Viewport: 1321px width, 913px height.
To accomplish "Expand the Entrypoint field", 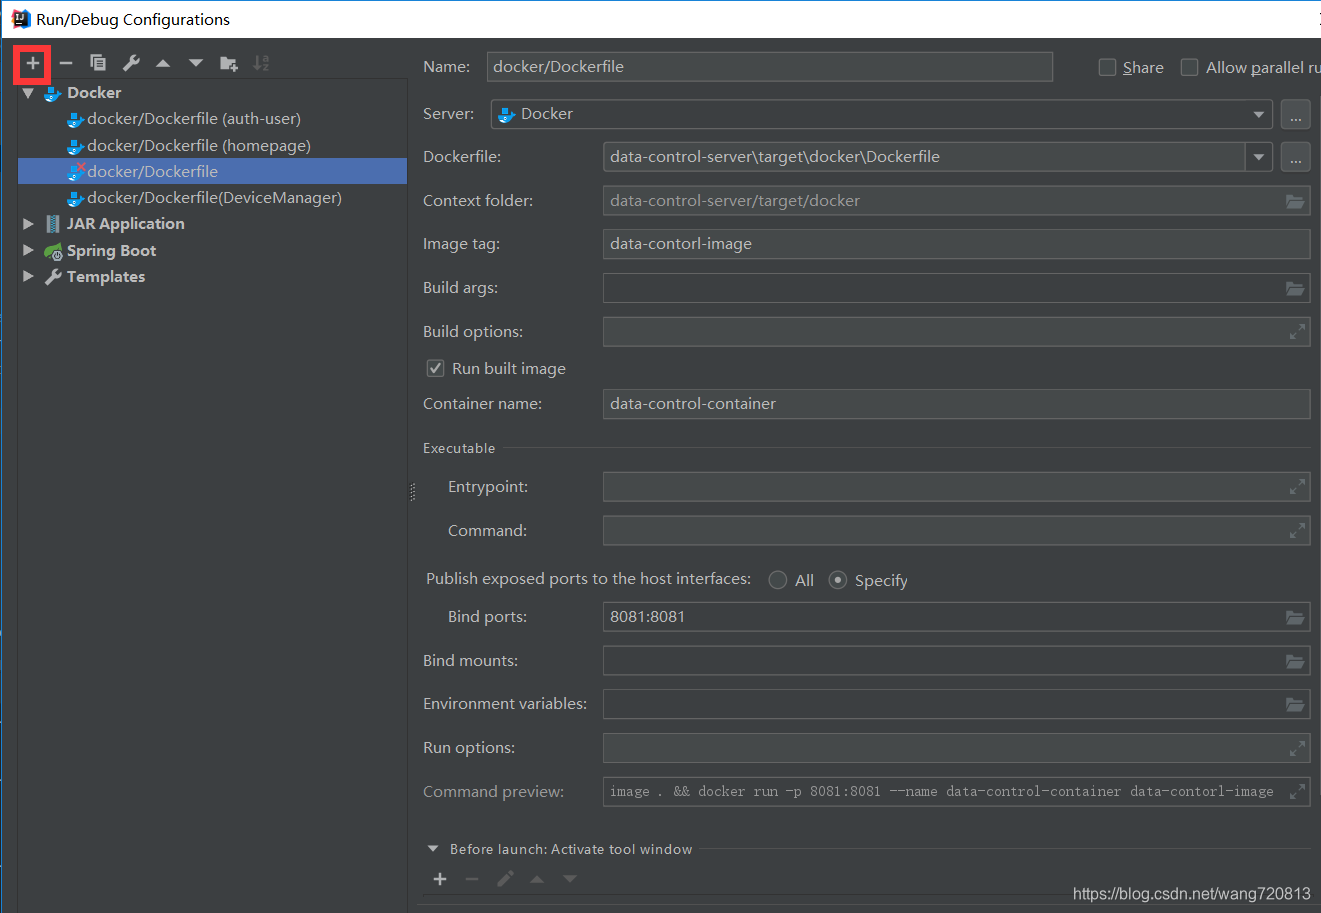I will (x=1297, y=487).
